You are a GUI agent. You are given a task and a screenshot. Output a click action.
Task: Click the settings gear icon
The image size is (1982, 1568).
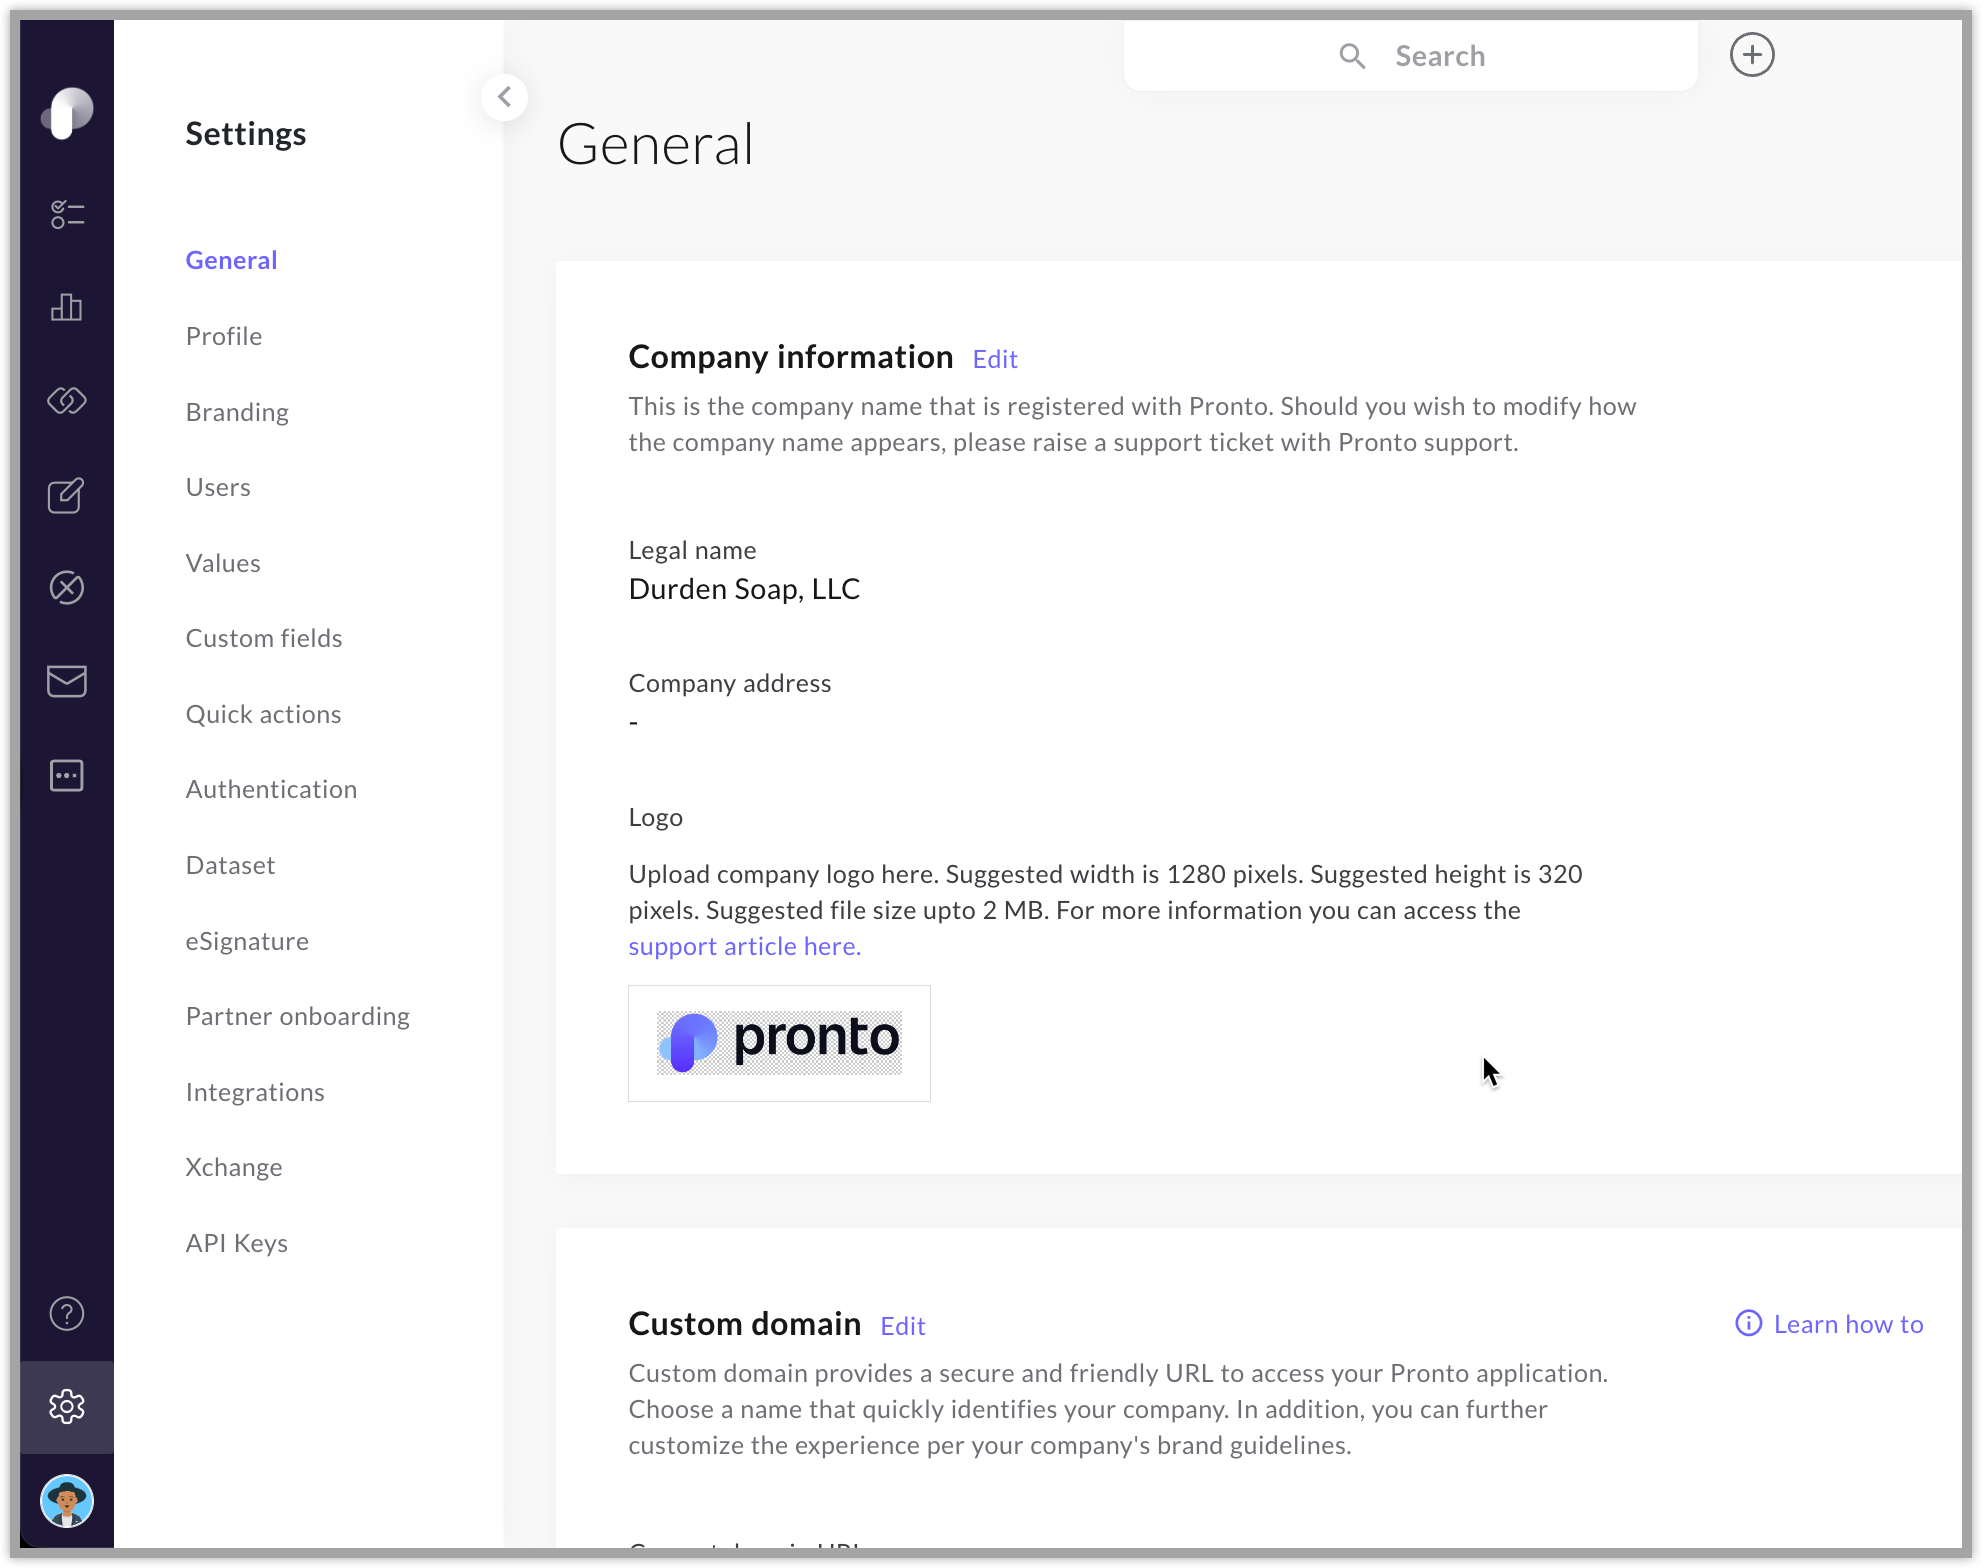[x=67, y=1407]
